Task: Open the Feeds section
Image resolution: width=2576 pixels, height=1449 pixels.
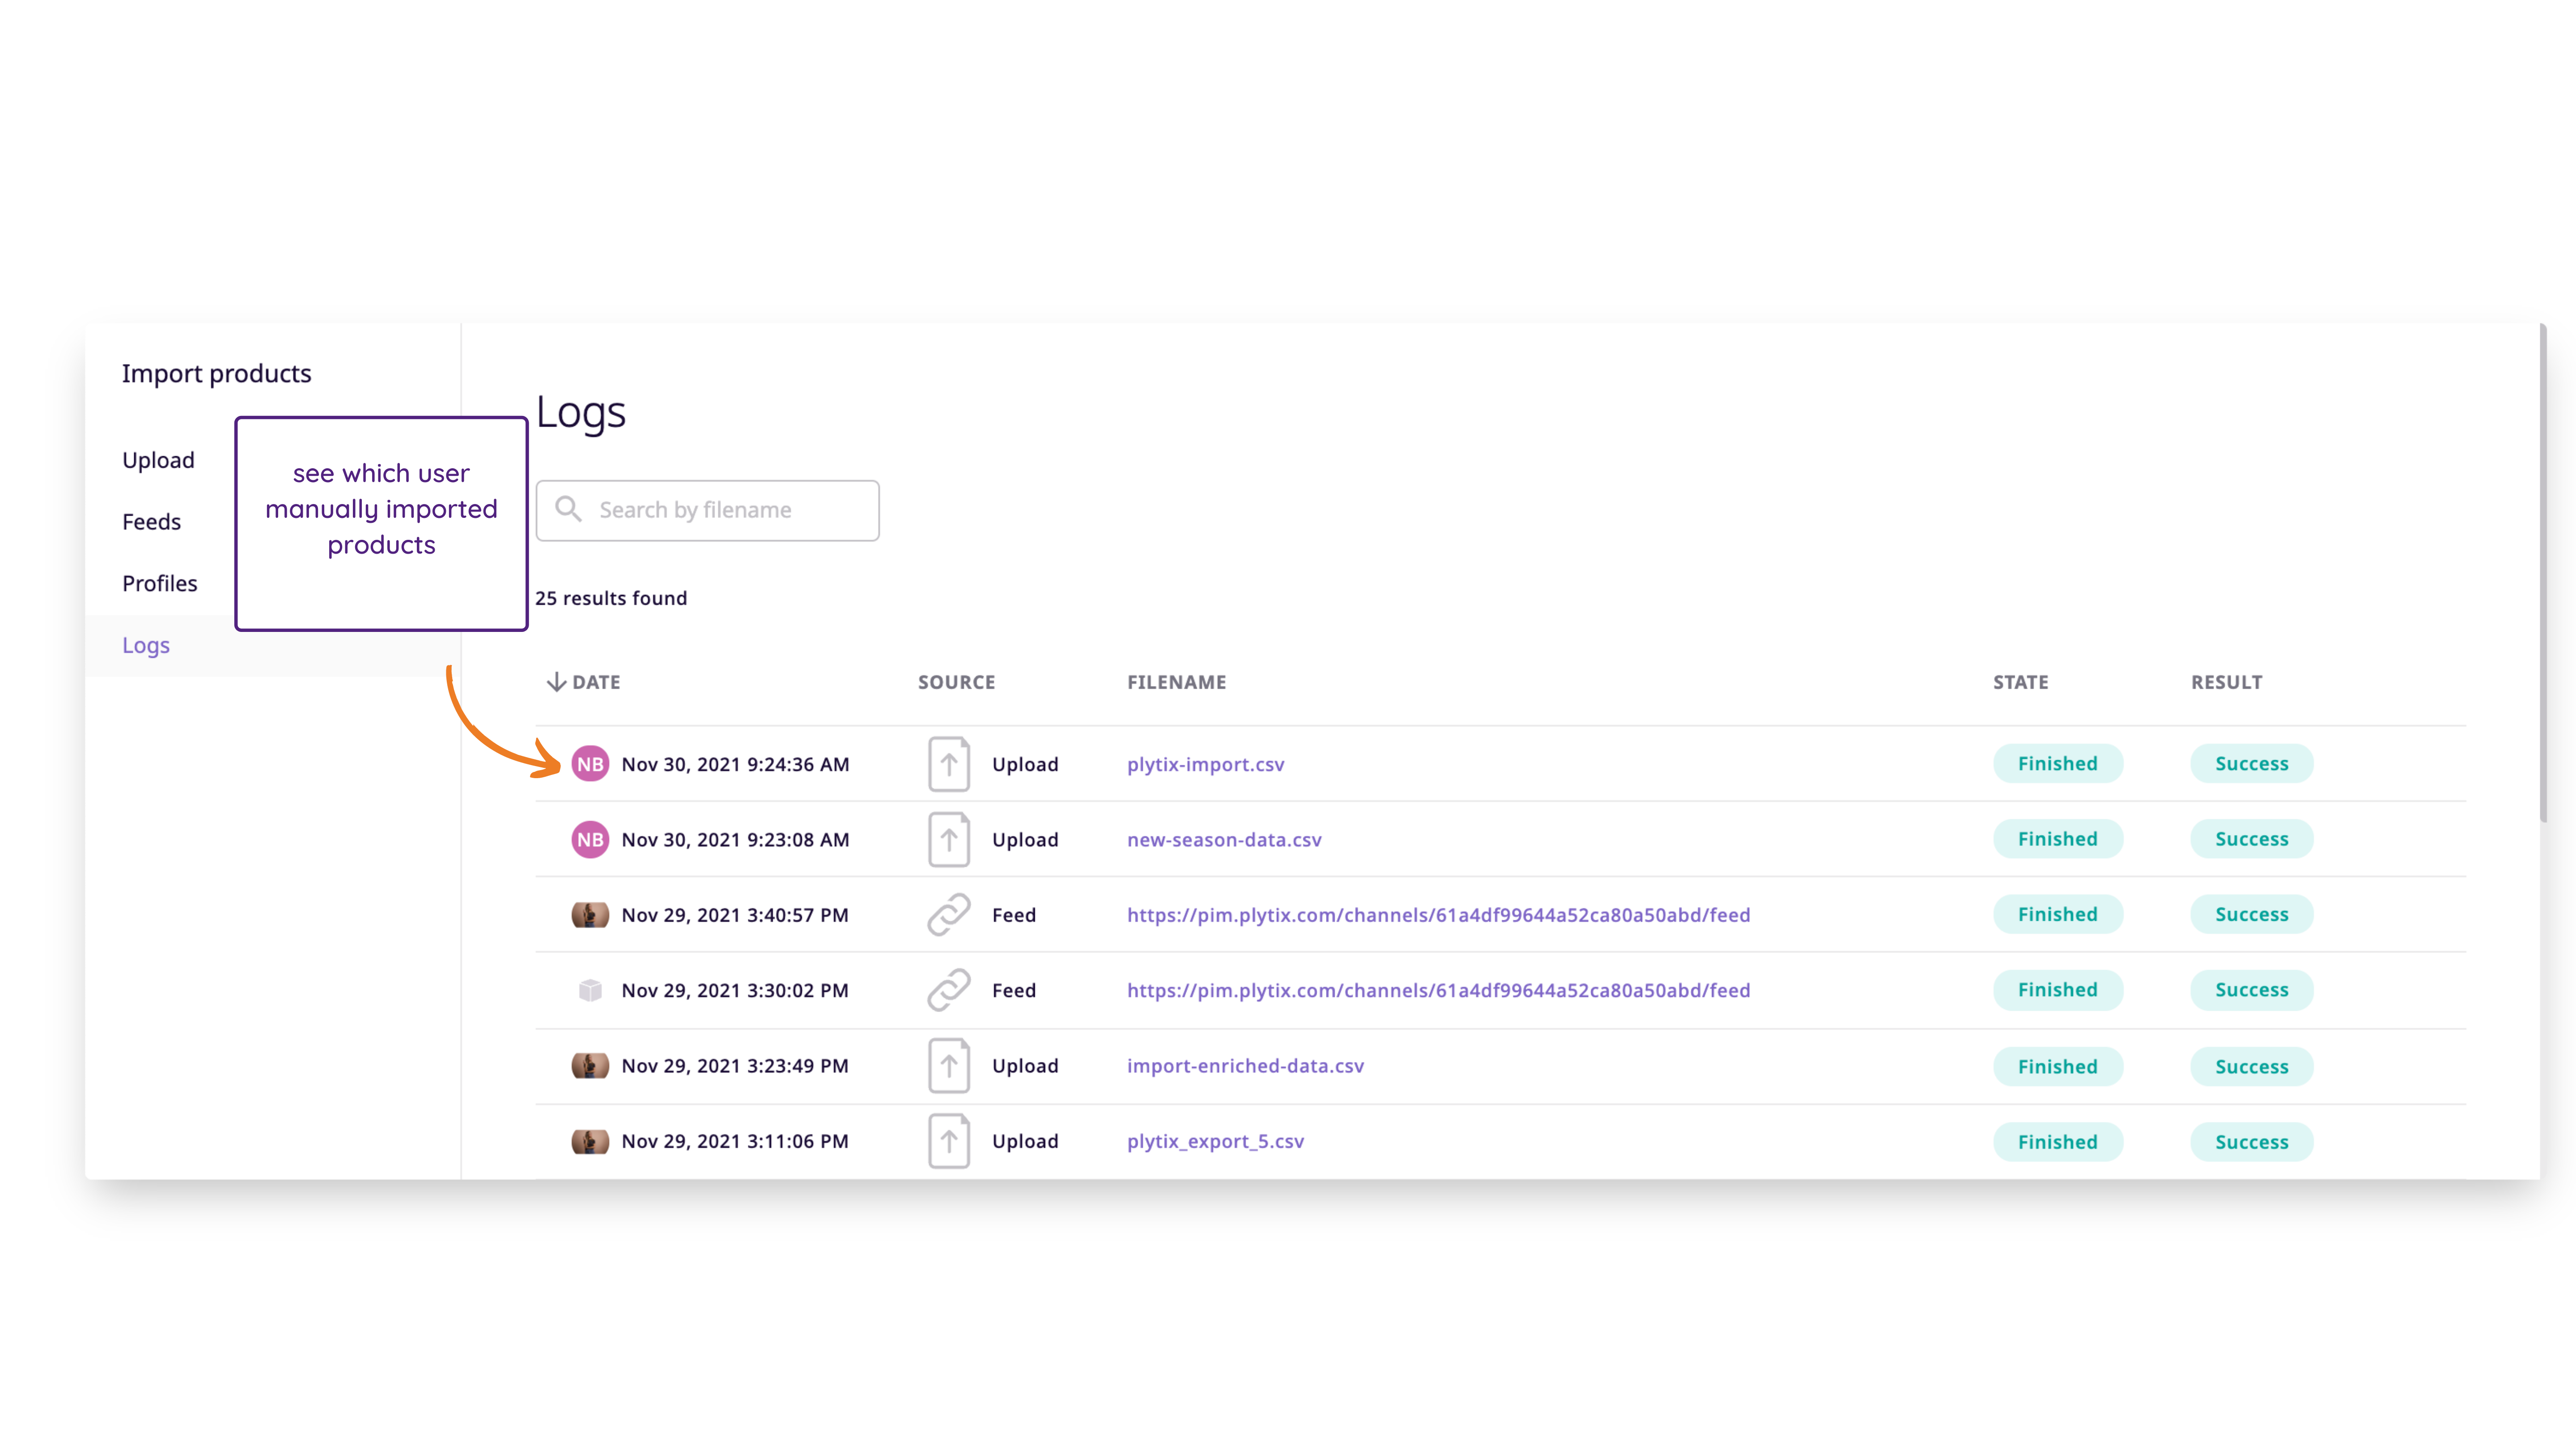Action: click(151, 522)
